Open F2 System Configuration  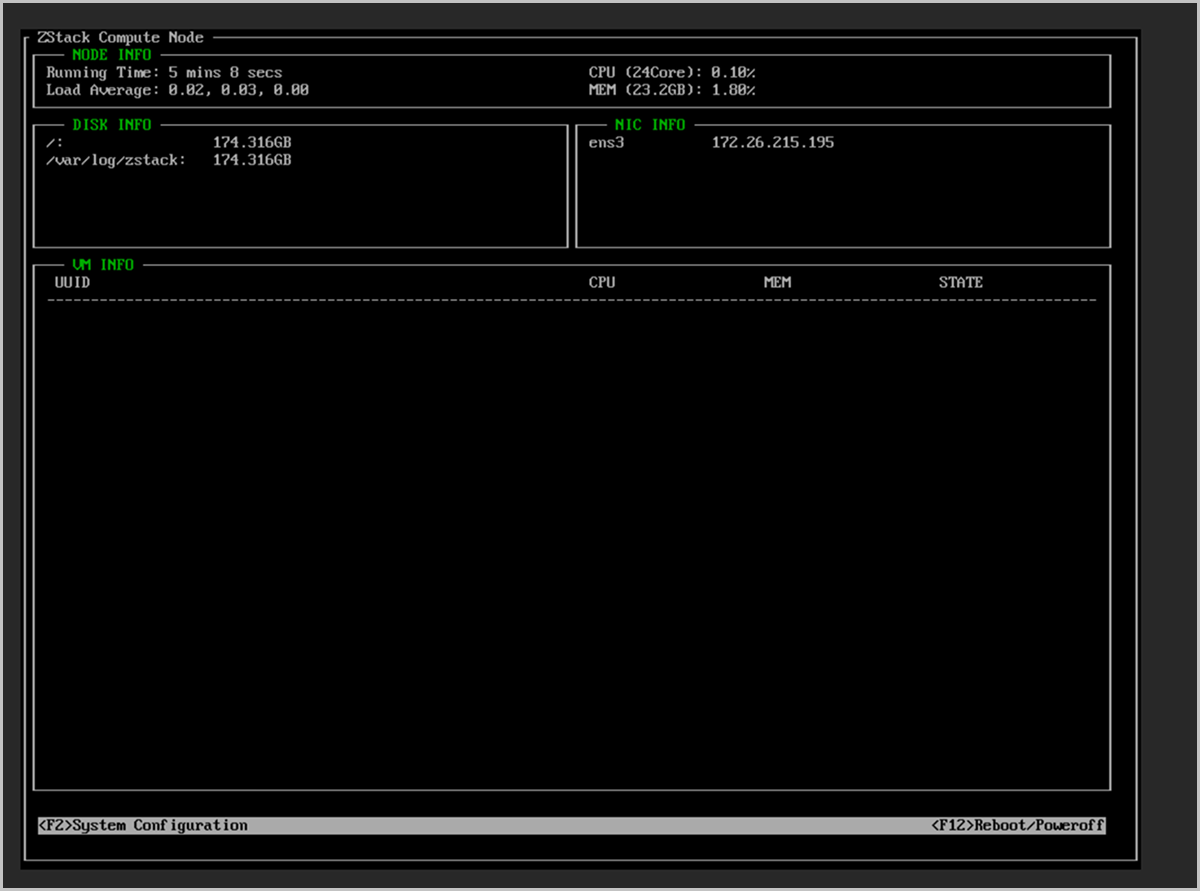pyautogui.click(x=142, y=826)
